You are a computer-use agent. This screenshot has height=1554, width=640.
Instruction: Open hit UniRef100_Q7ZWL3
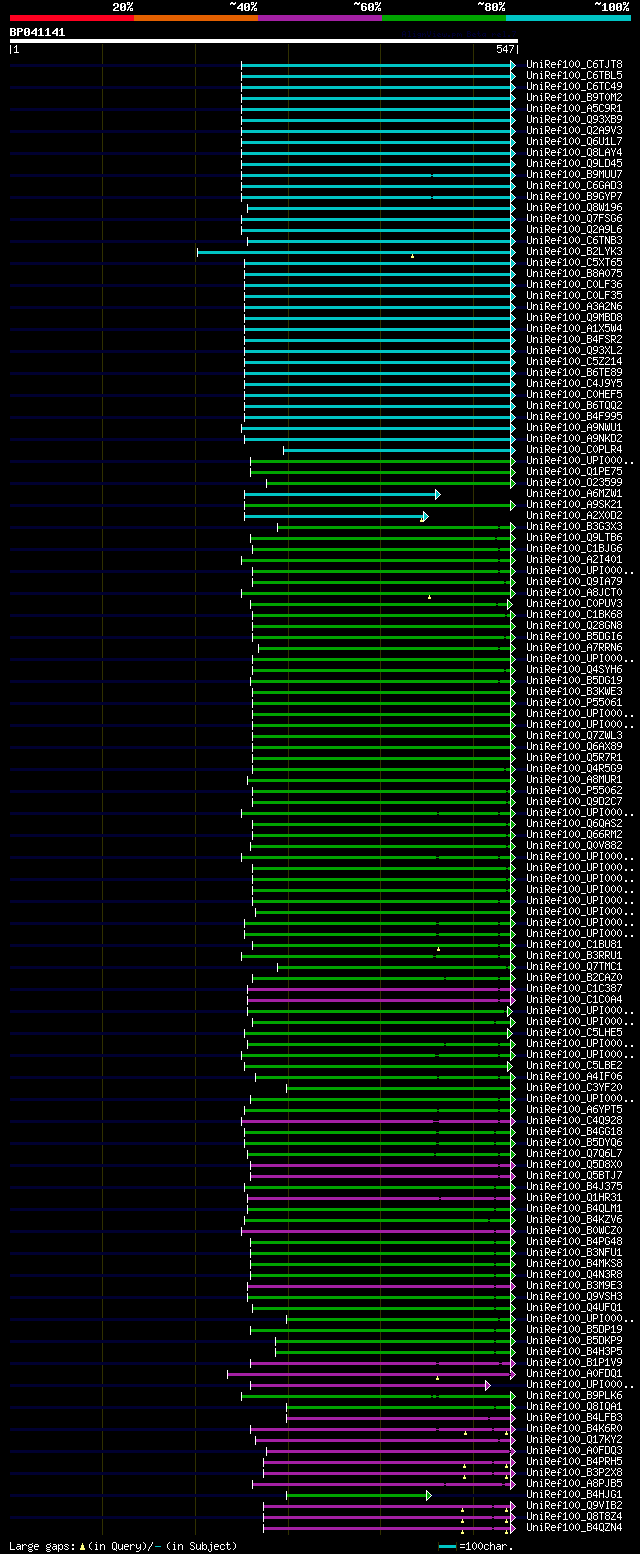point(574,735)
